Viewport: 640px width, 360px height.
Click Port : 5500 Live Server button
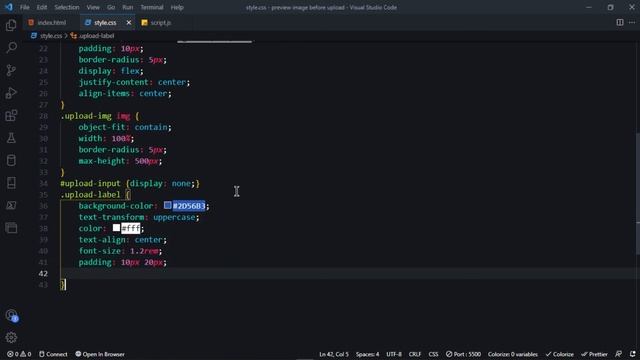(x=463, y=354)
